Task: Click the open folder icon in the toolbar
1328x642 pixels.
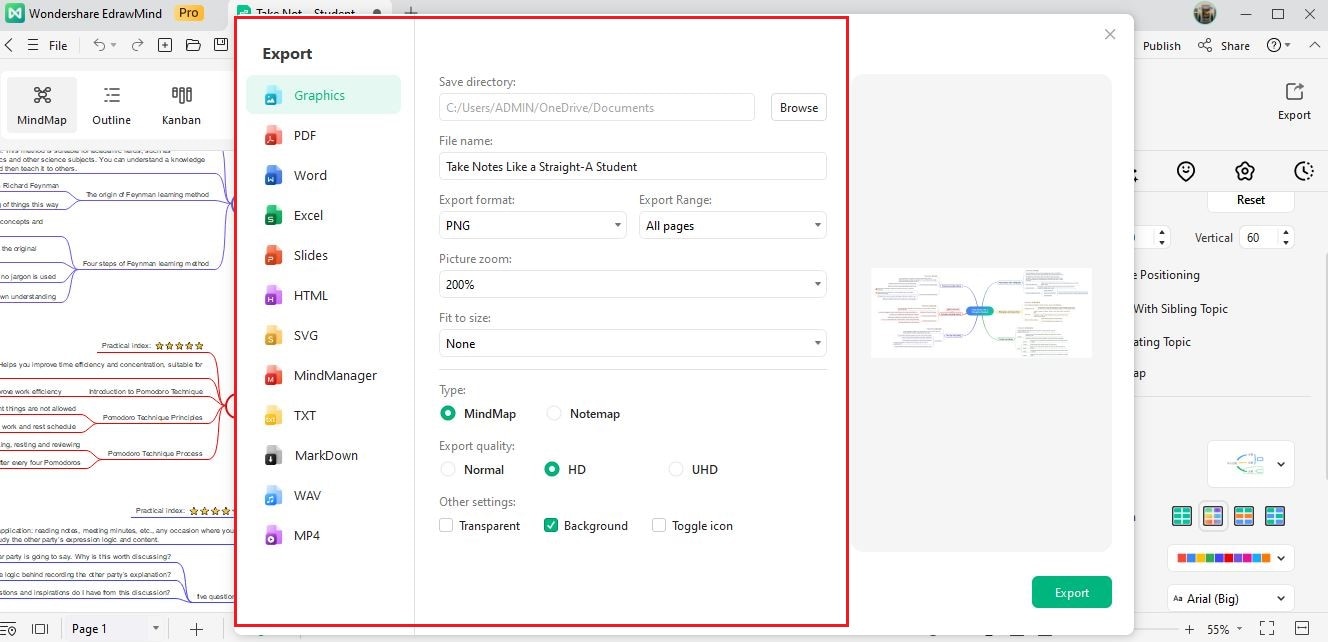Action: (x=193, y=45)
